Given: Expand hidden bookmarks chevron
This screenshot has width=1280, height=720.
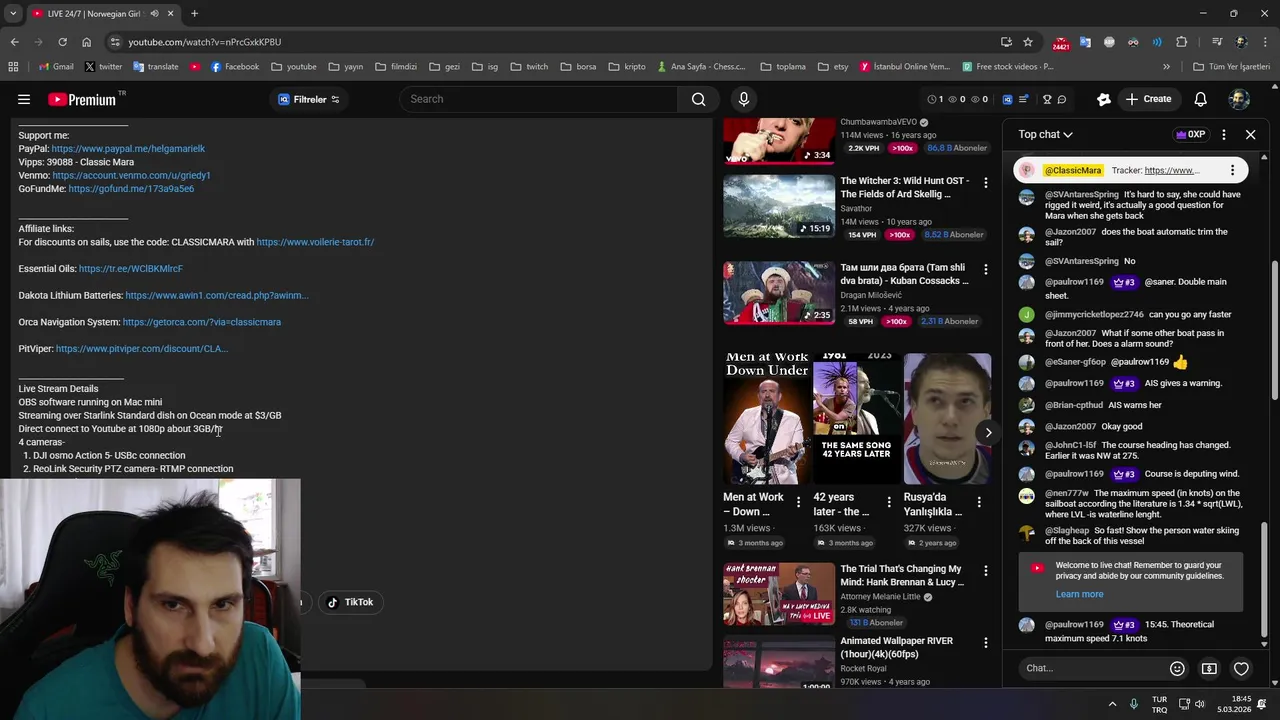Looking at the screenshot, I should 1166,67.
